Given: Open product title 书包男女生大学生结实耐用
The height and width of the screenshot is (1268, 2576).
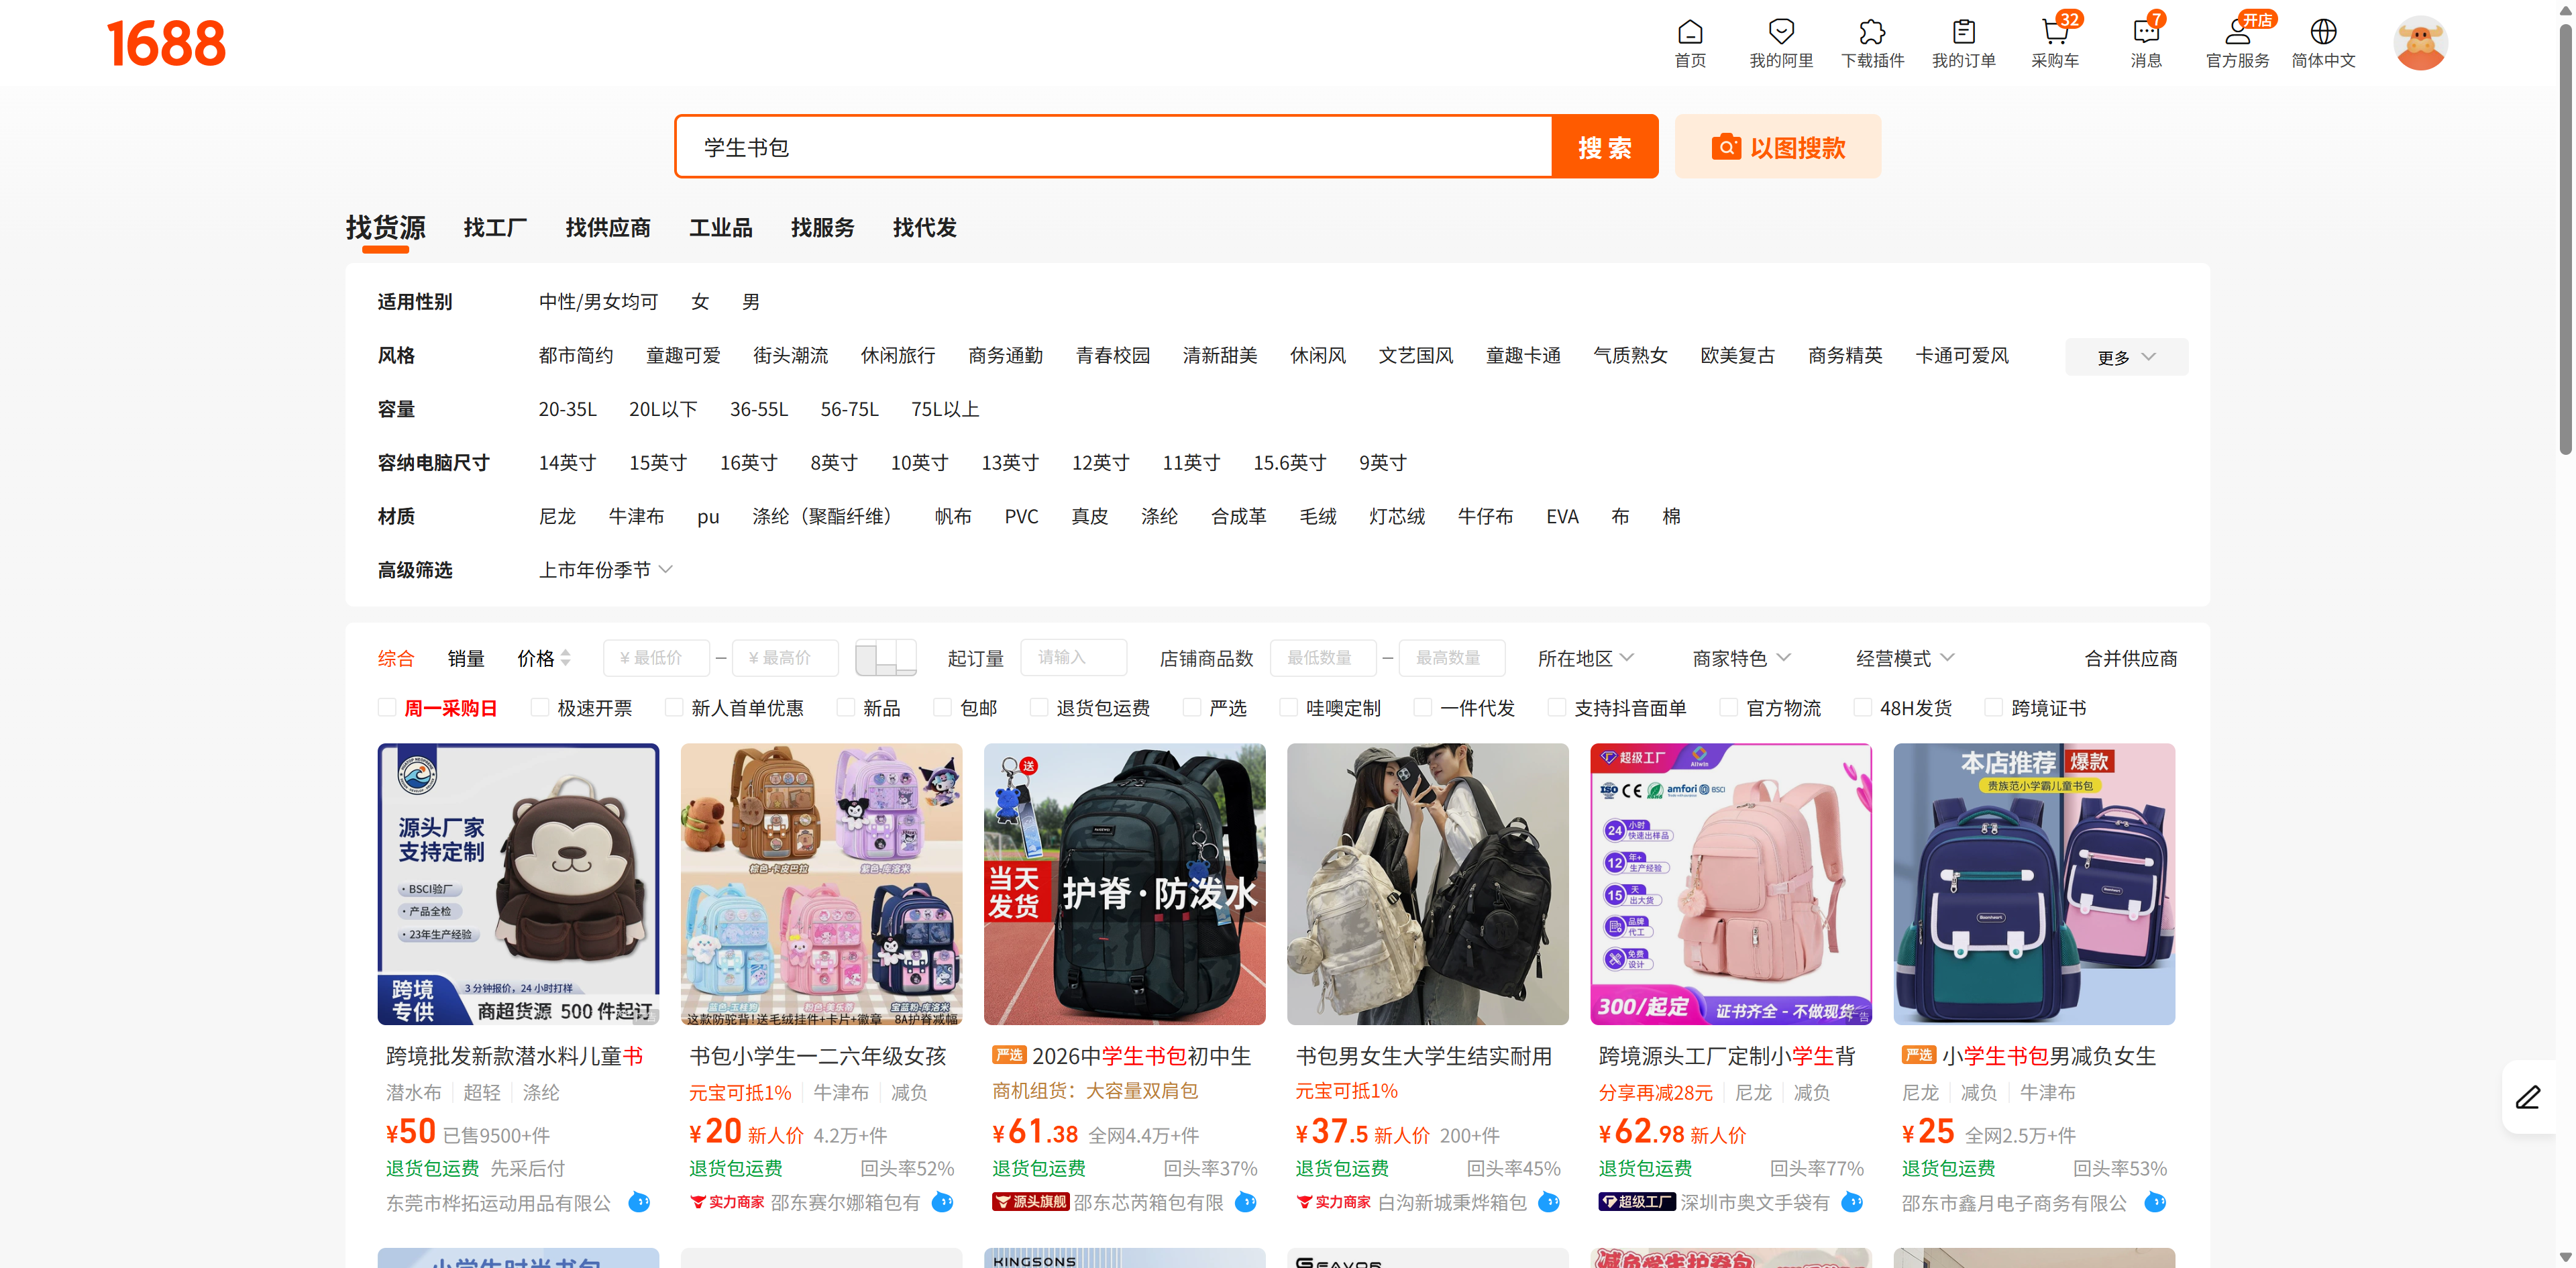Looking at the screenshot, I should coord(1424,1056).
